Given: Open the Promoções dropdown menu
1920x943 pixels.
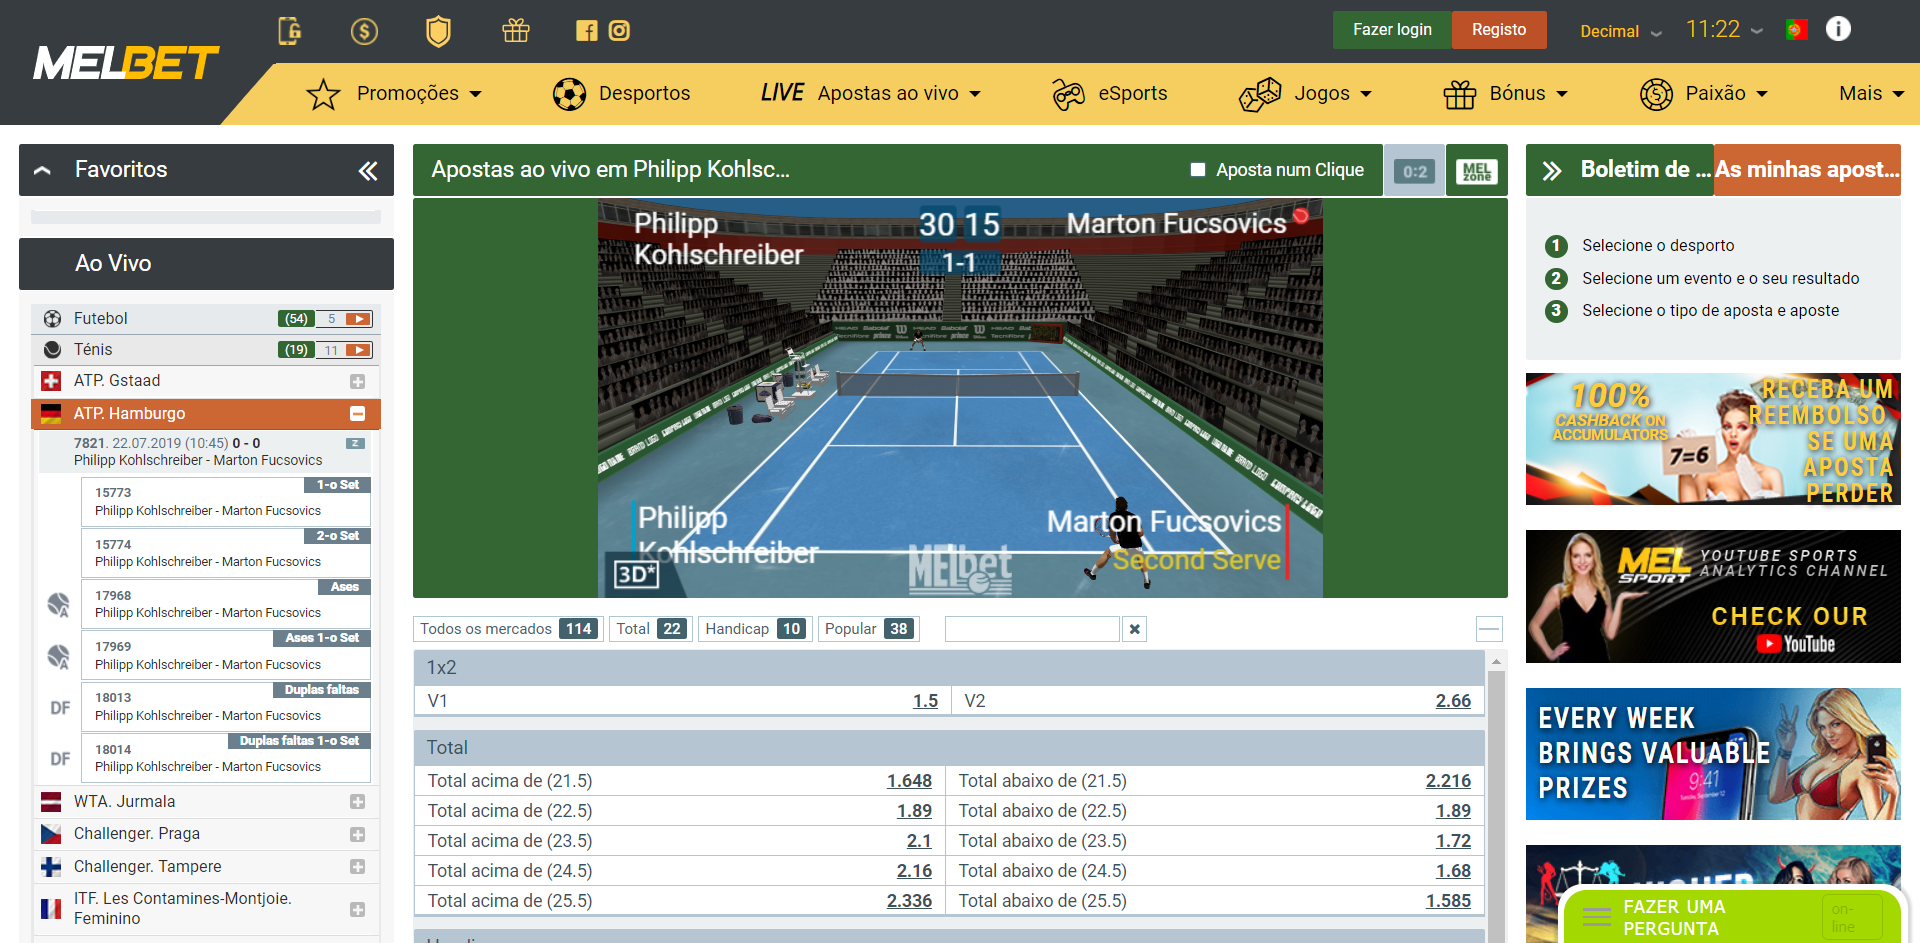Looking at the screenshot, I should [419, 93].
